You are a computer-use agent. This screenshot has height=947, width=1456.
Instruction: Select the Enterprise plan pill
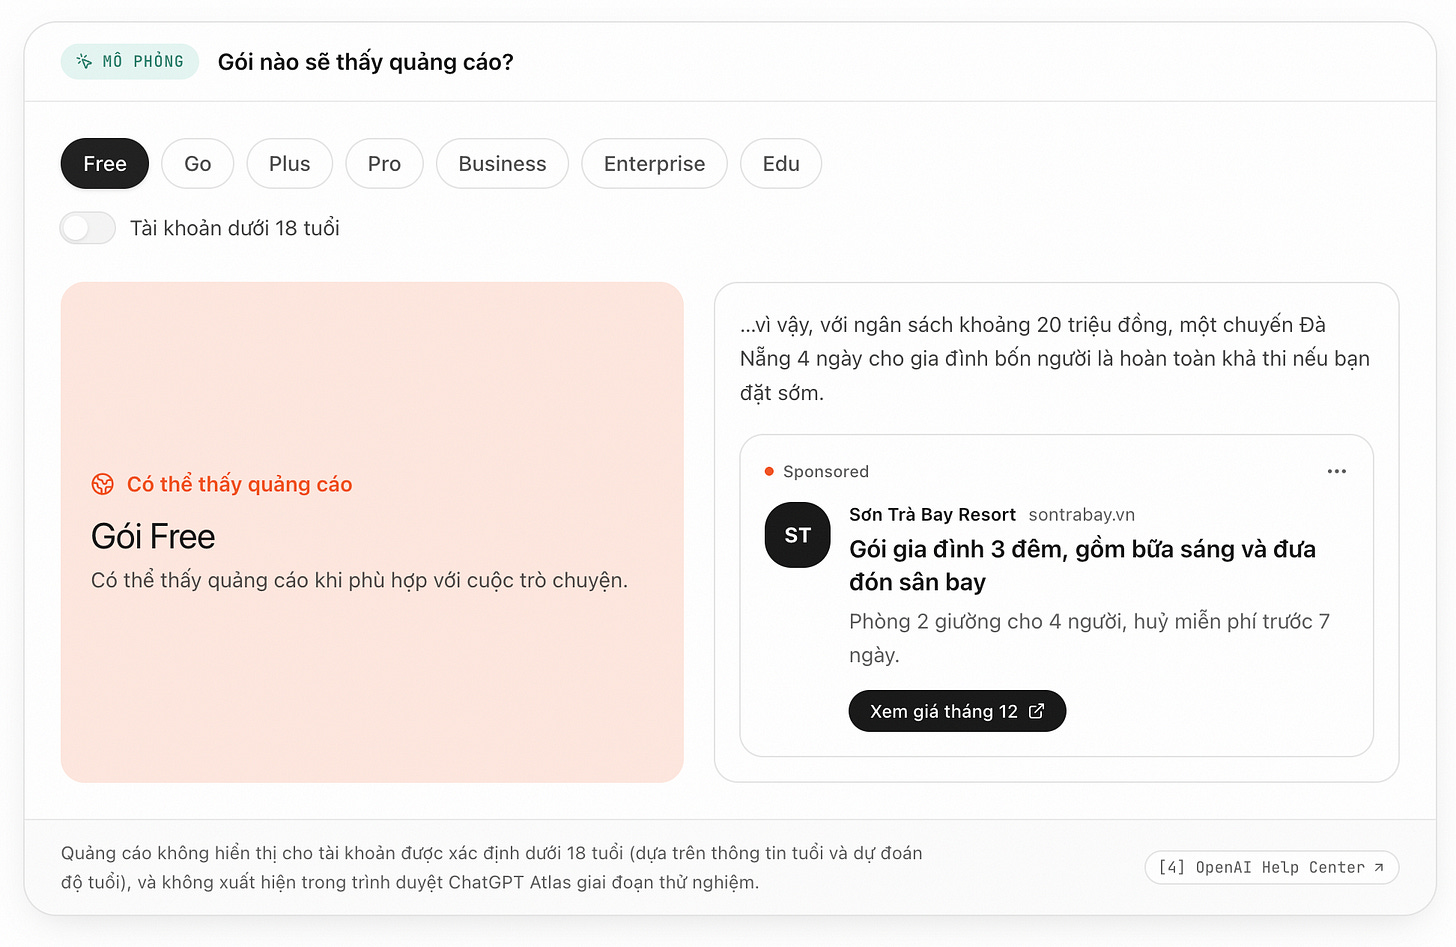[x=655, y=164]
